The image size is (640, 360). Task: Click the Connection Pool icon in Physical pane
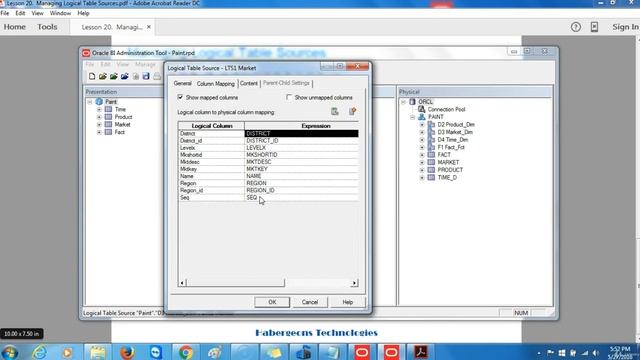[422, 109]
